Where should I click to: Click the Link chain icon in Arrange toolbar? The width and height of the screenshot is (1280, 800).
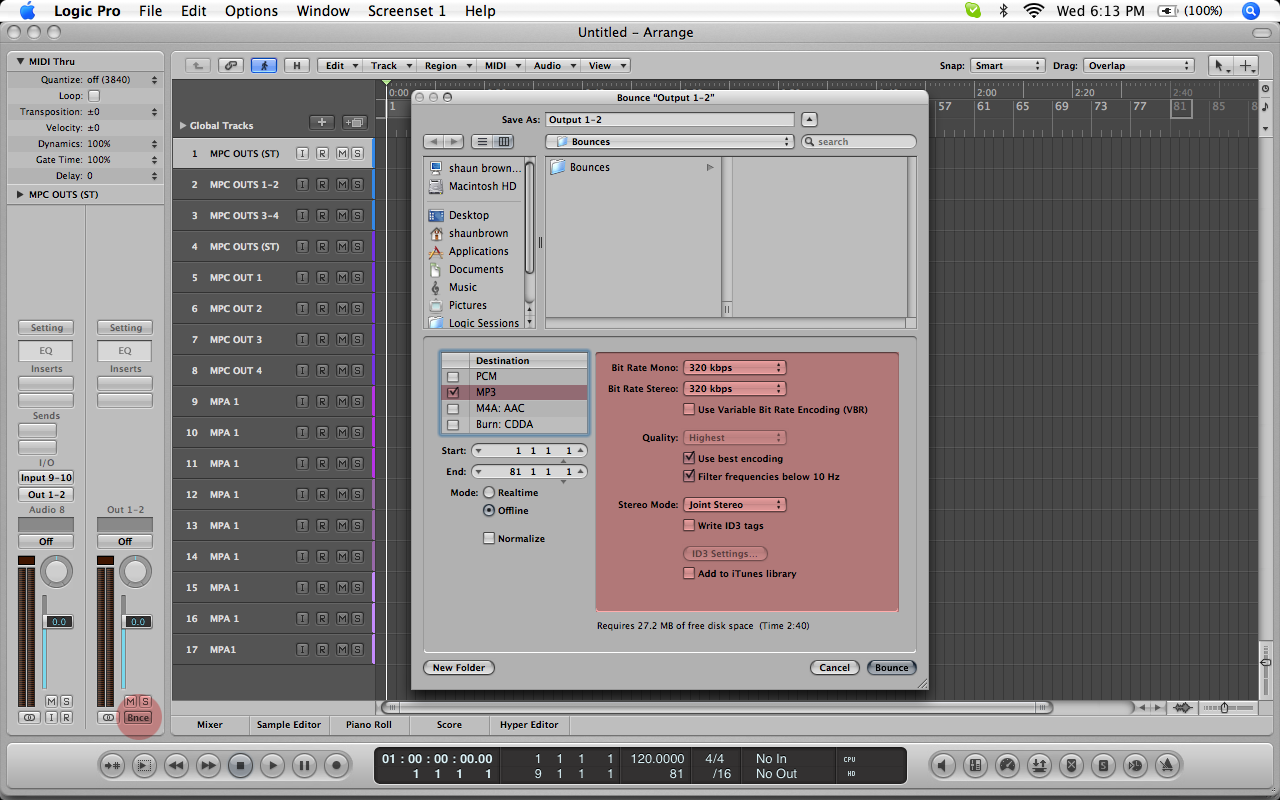pos(231,65)
